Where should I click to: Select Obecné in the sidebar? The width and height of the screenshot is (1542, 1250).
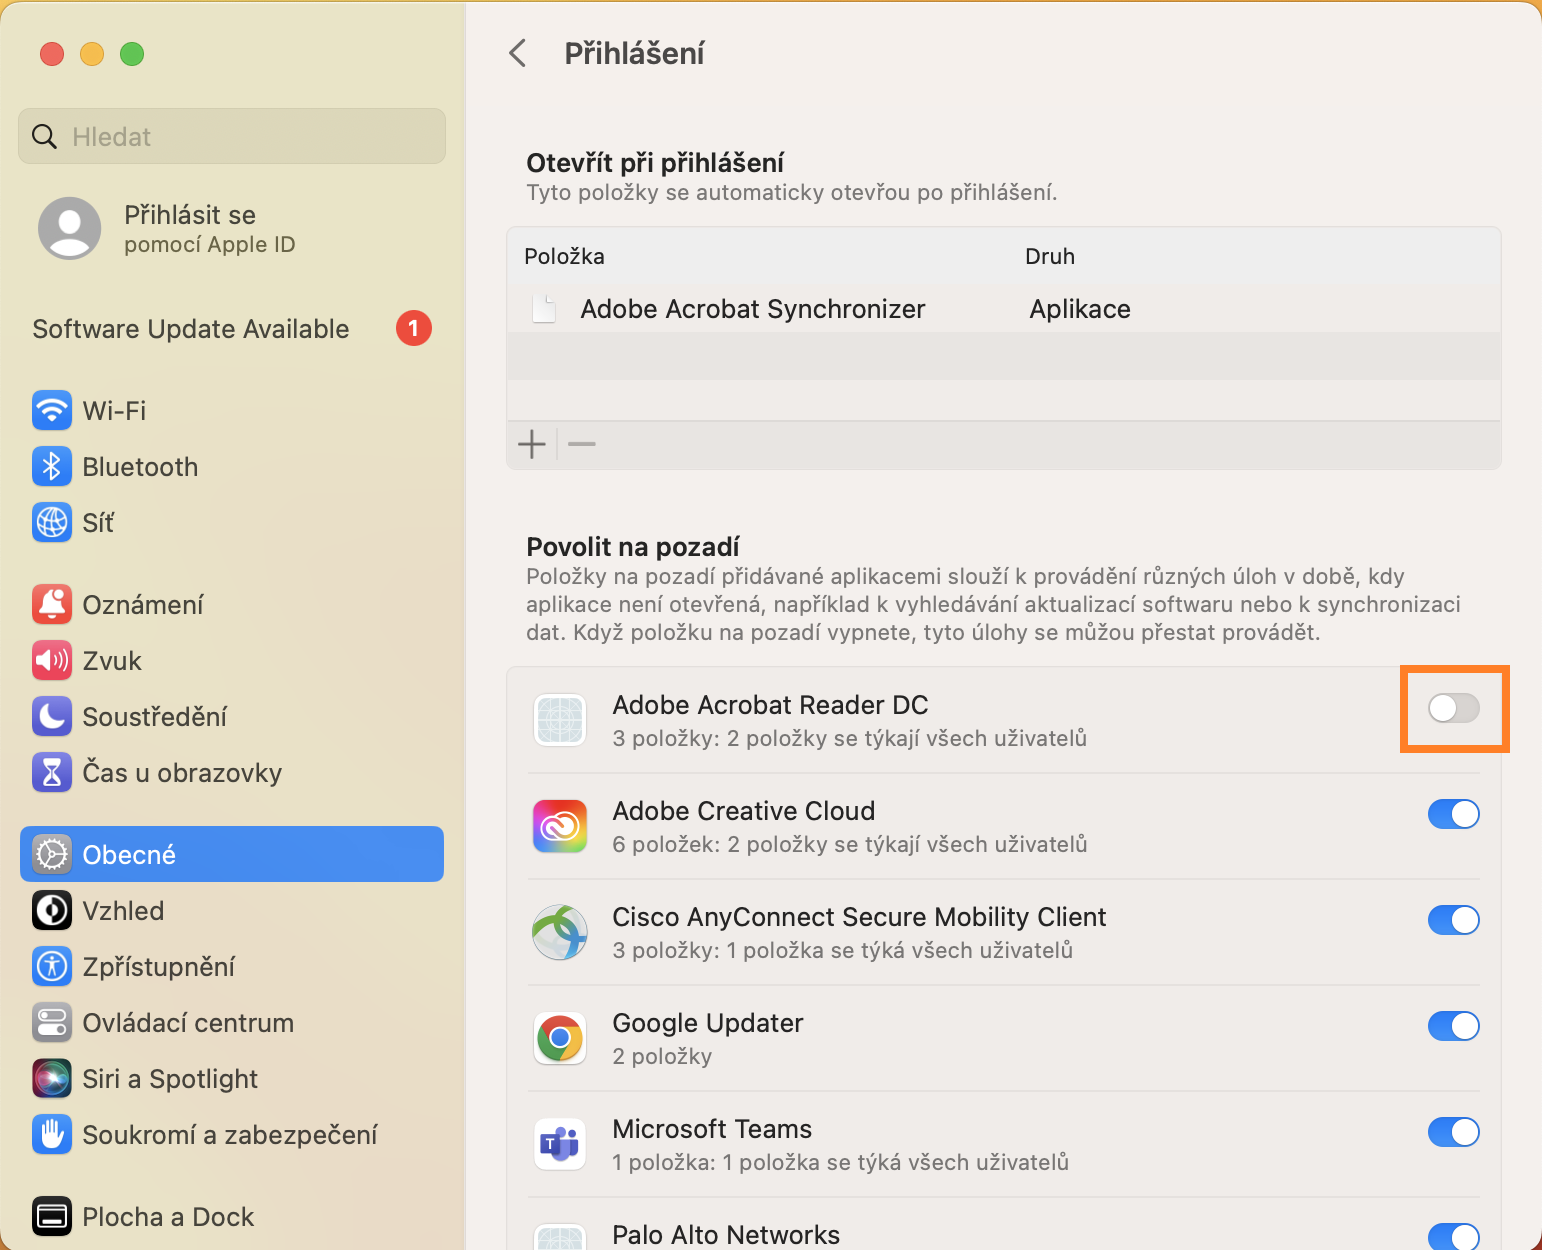[x=232, y=854]
